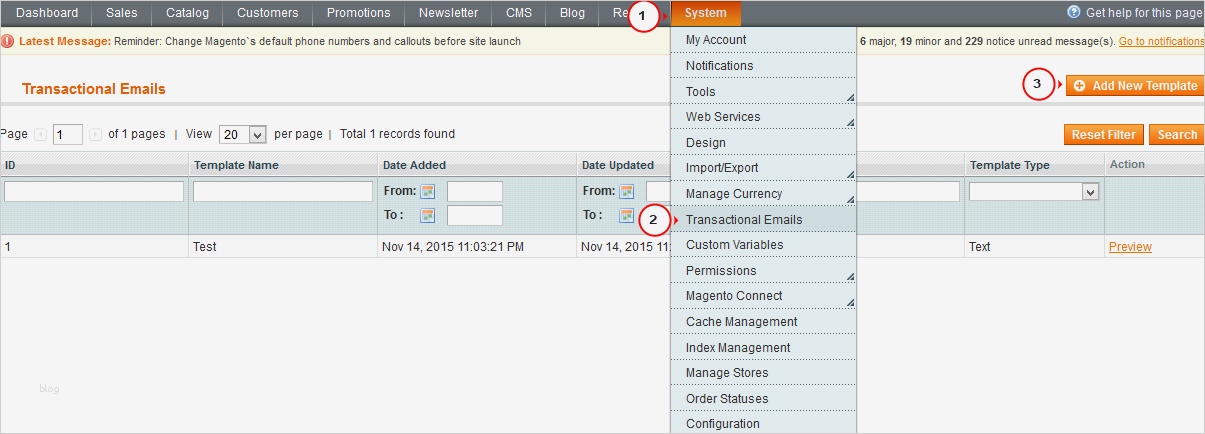Click the Reset Filter button
This screenshot has width=1205, height=434.
[x=1104, y=135]
